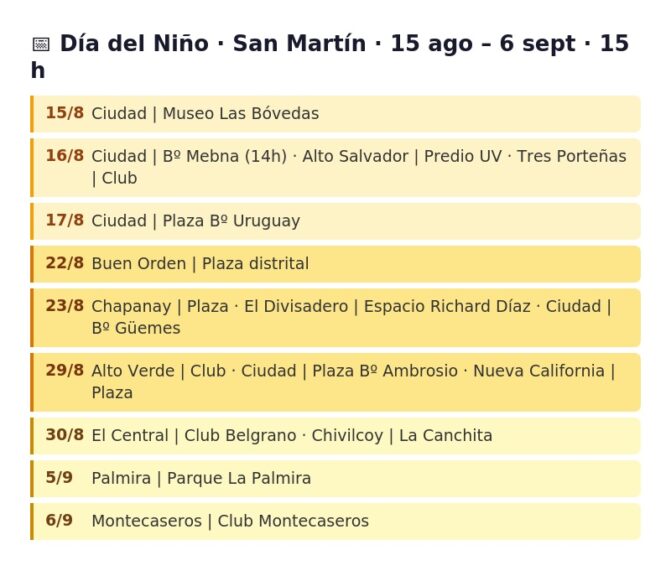This screenshot has width=671, height=576.
Task: Open the 6/9 Club Montecaseros entry
Action: coord(336,522)
